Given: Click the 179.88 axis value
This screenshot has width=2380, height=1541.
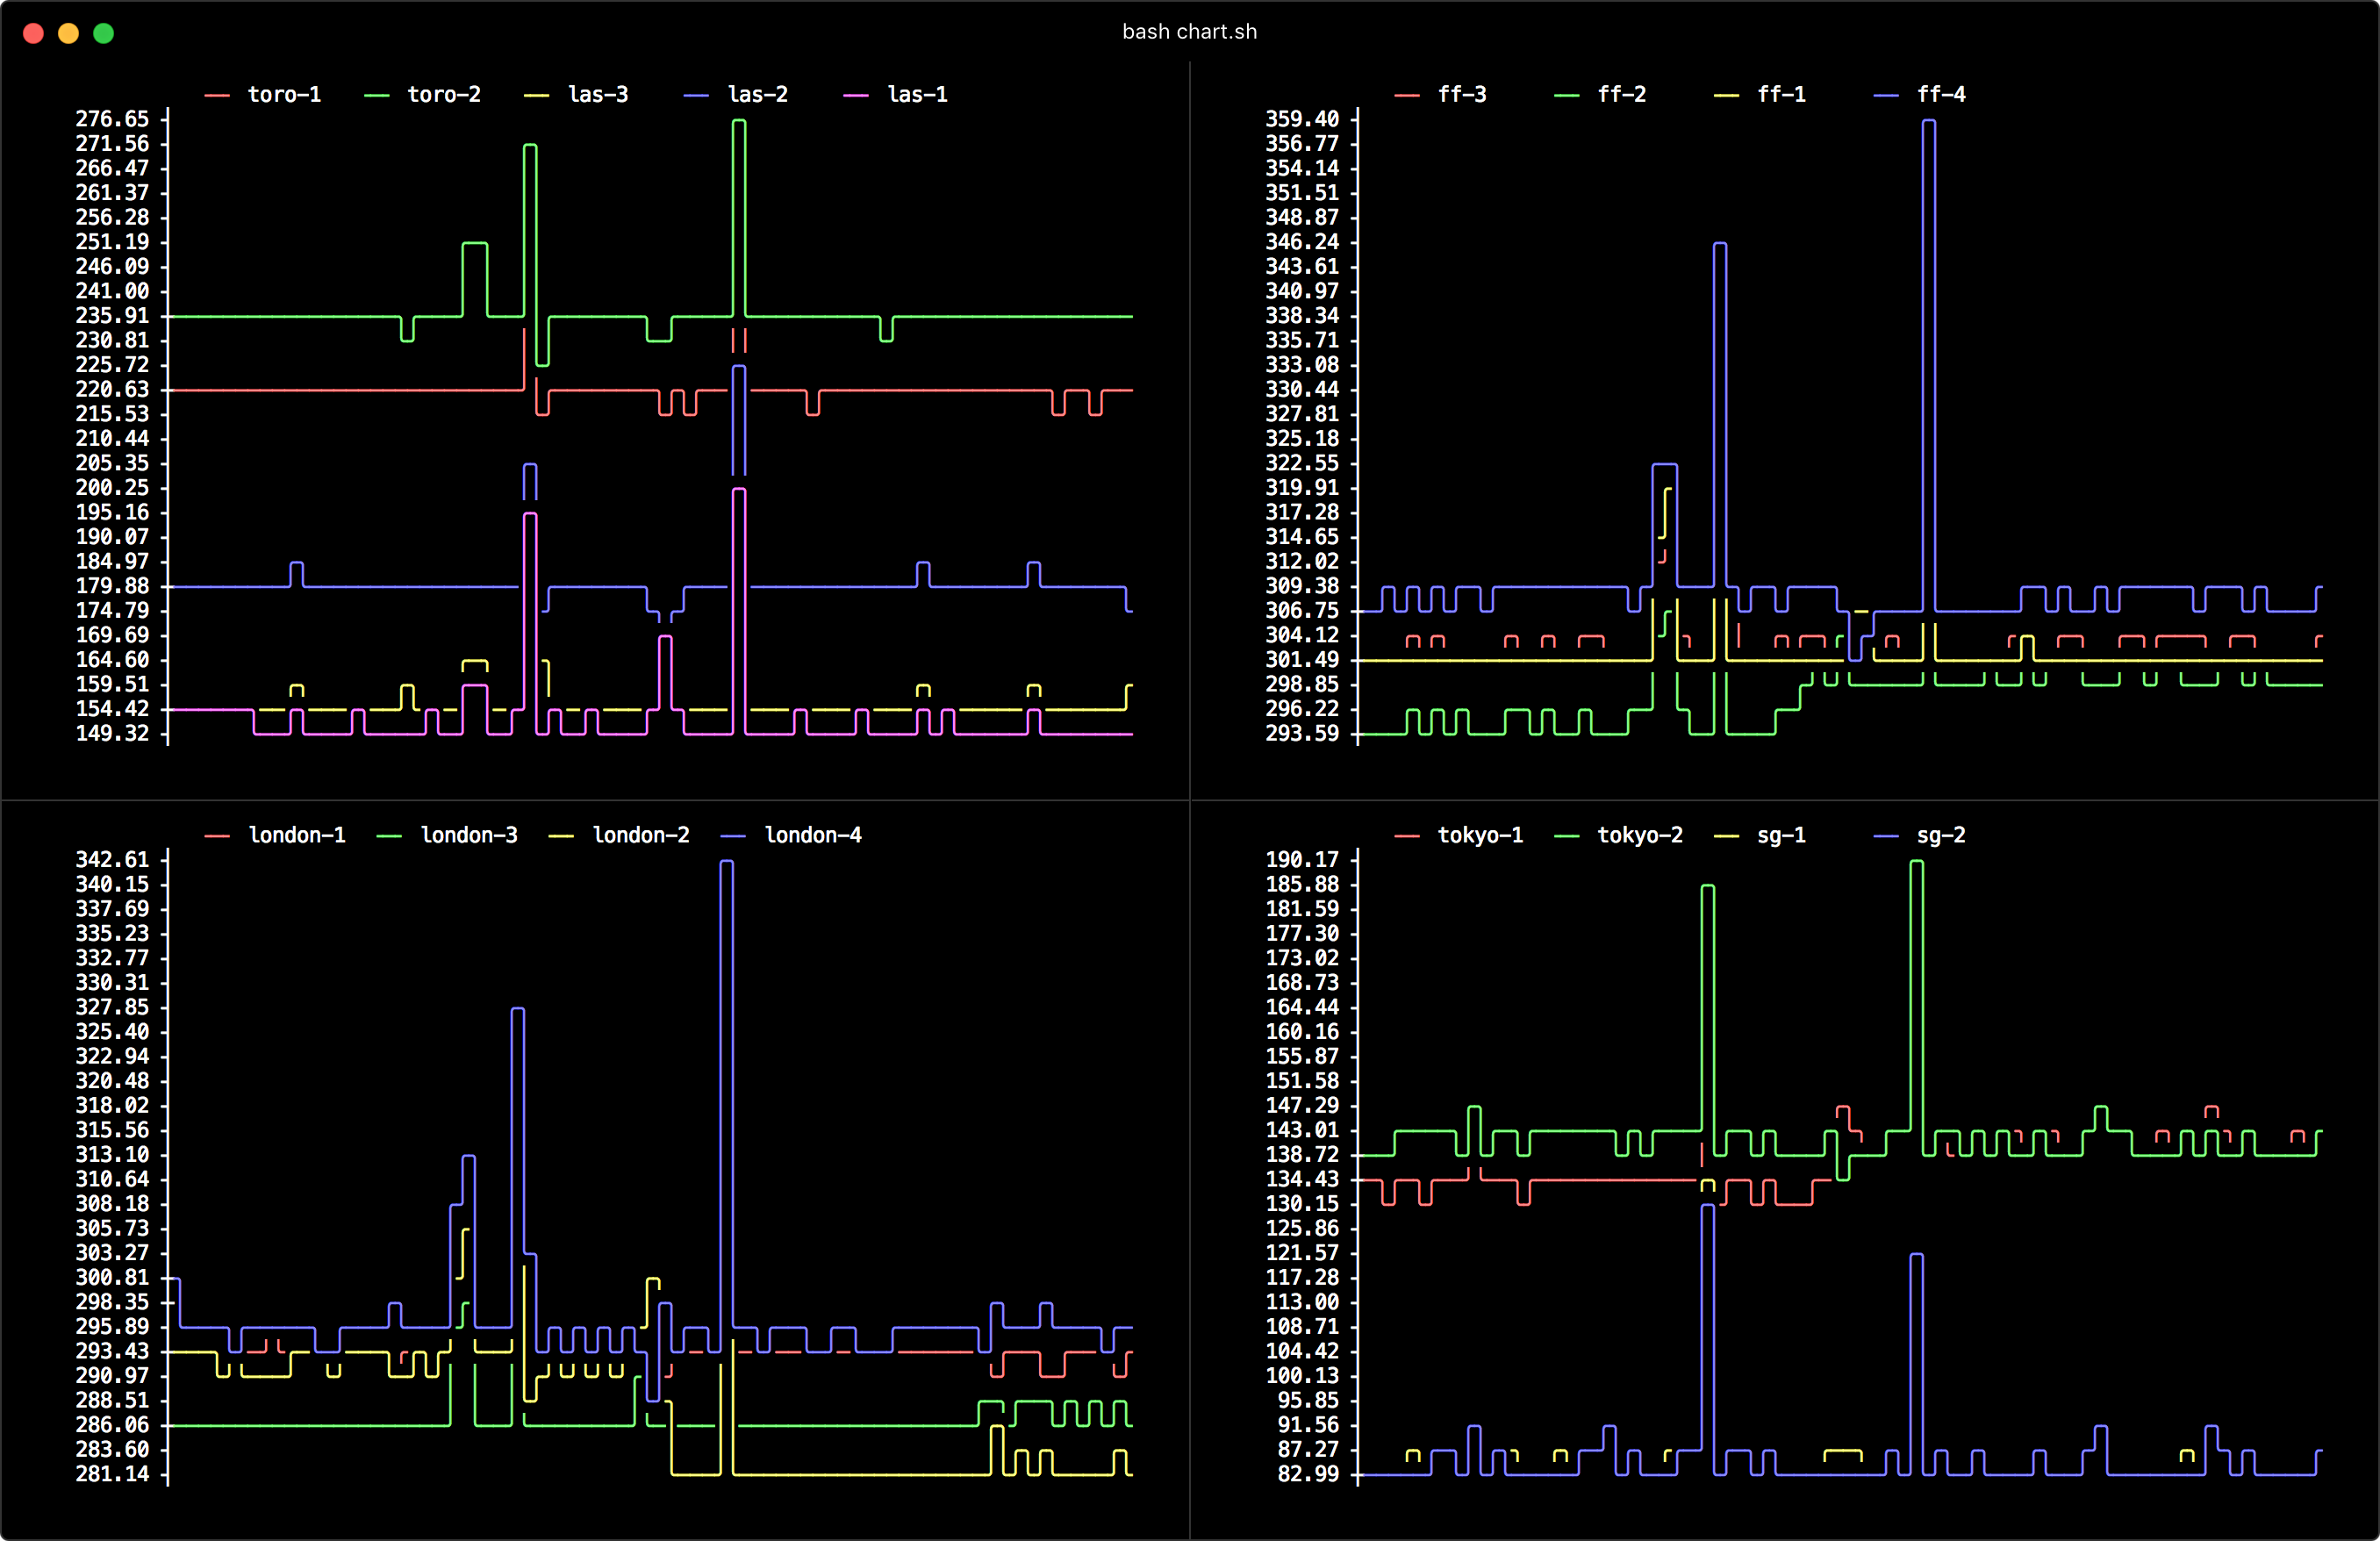Looking at the screenshot, I should [112, 586].
